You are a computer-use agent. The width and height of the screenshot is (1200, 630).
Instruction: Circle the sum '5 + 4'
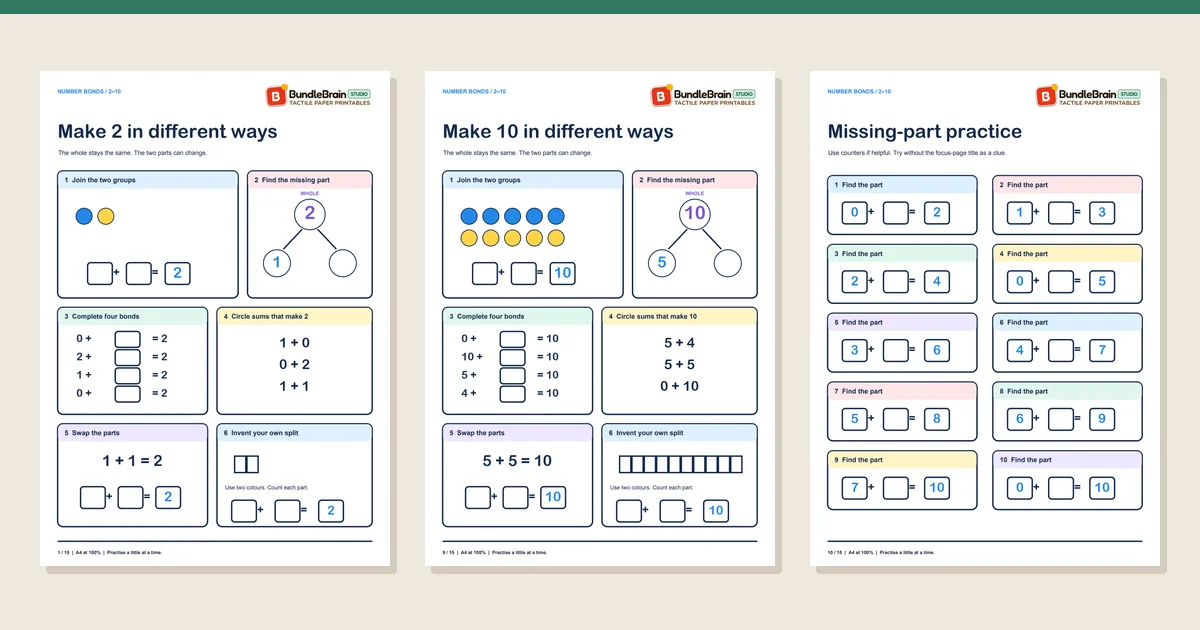point(680,343)
